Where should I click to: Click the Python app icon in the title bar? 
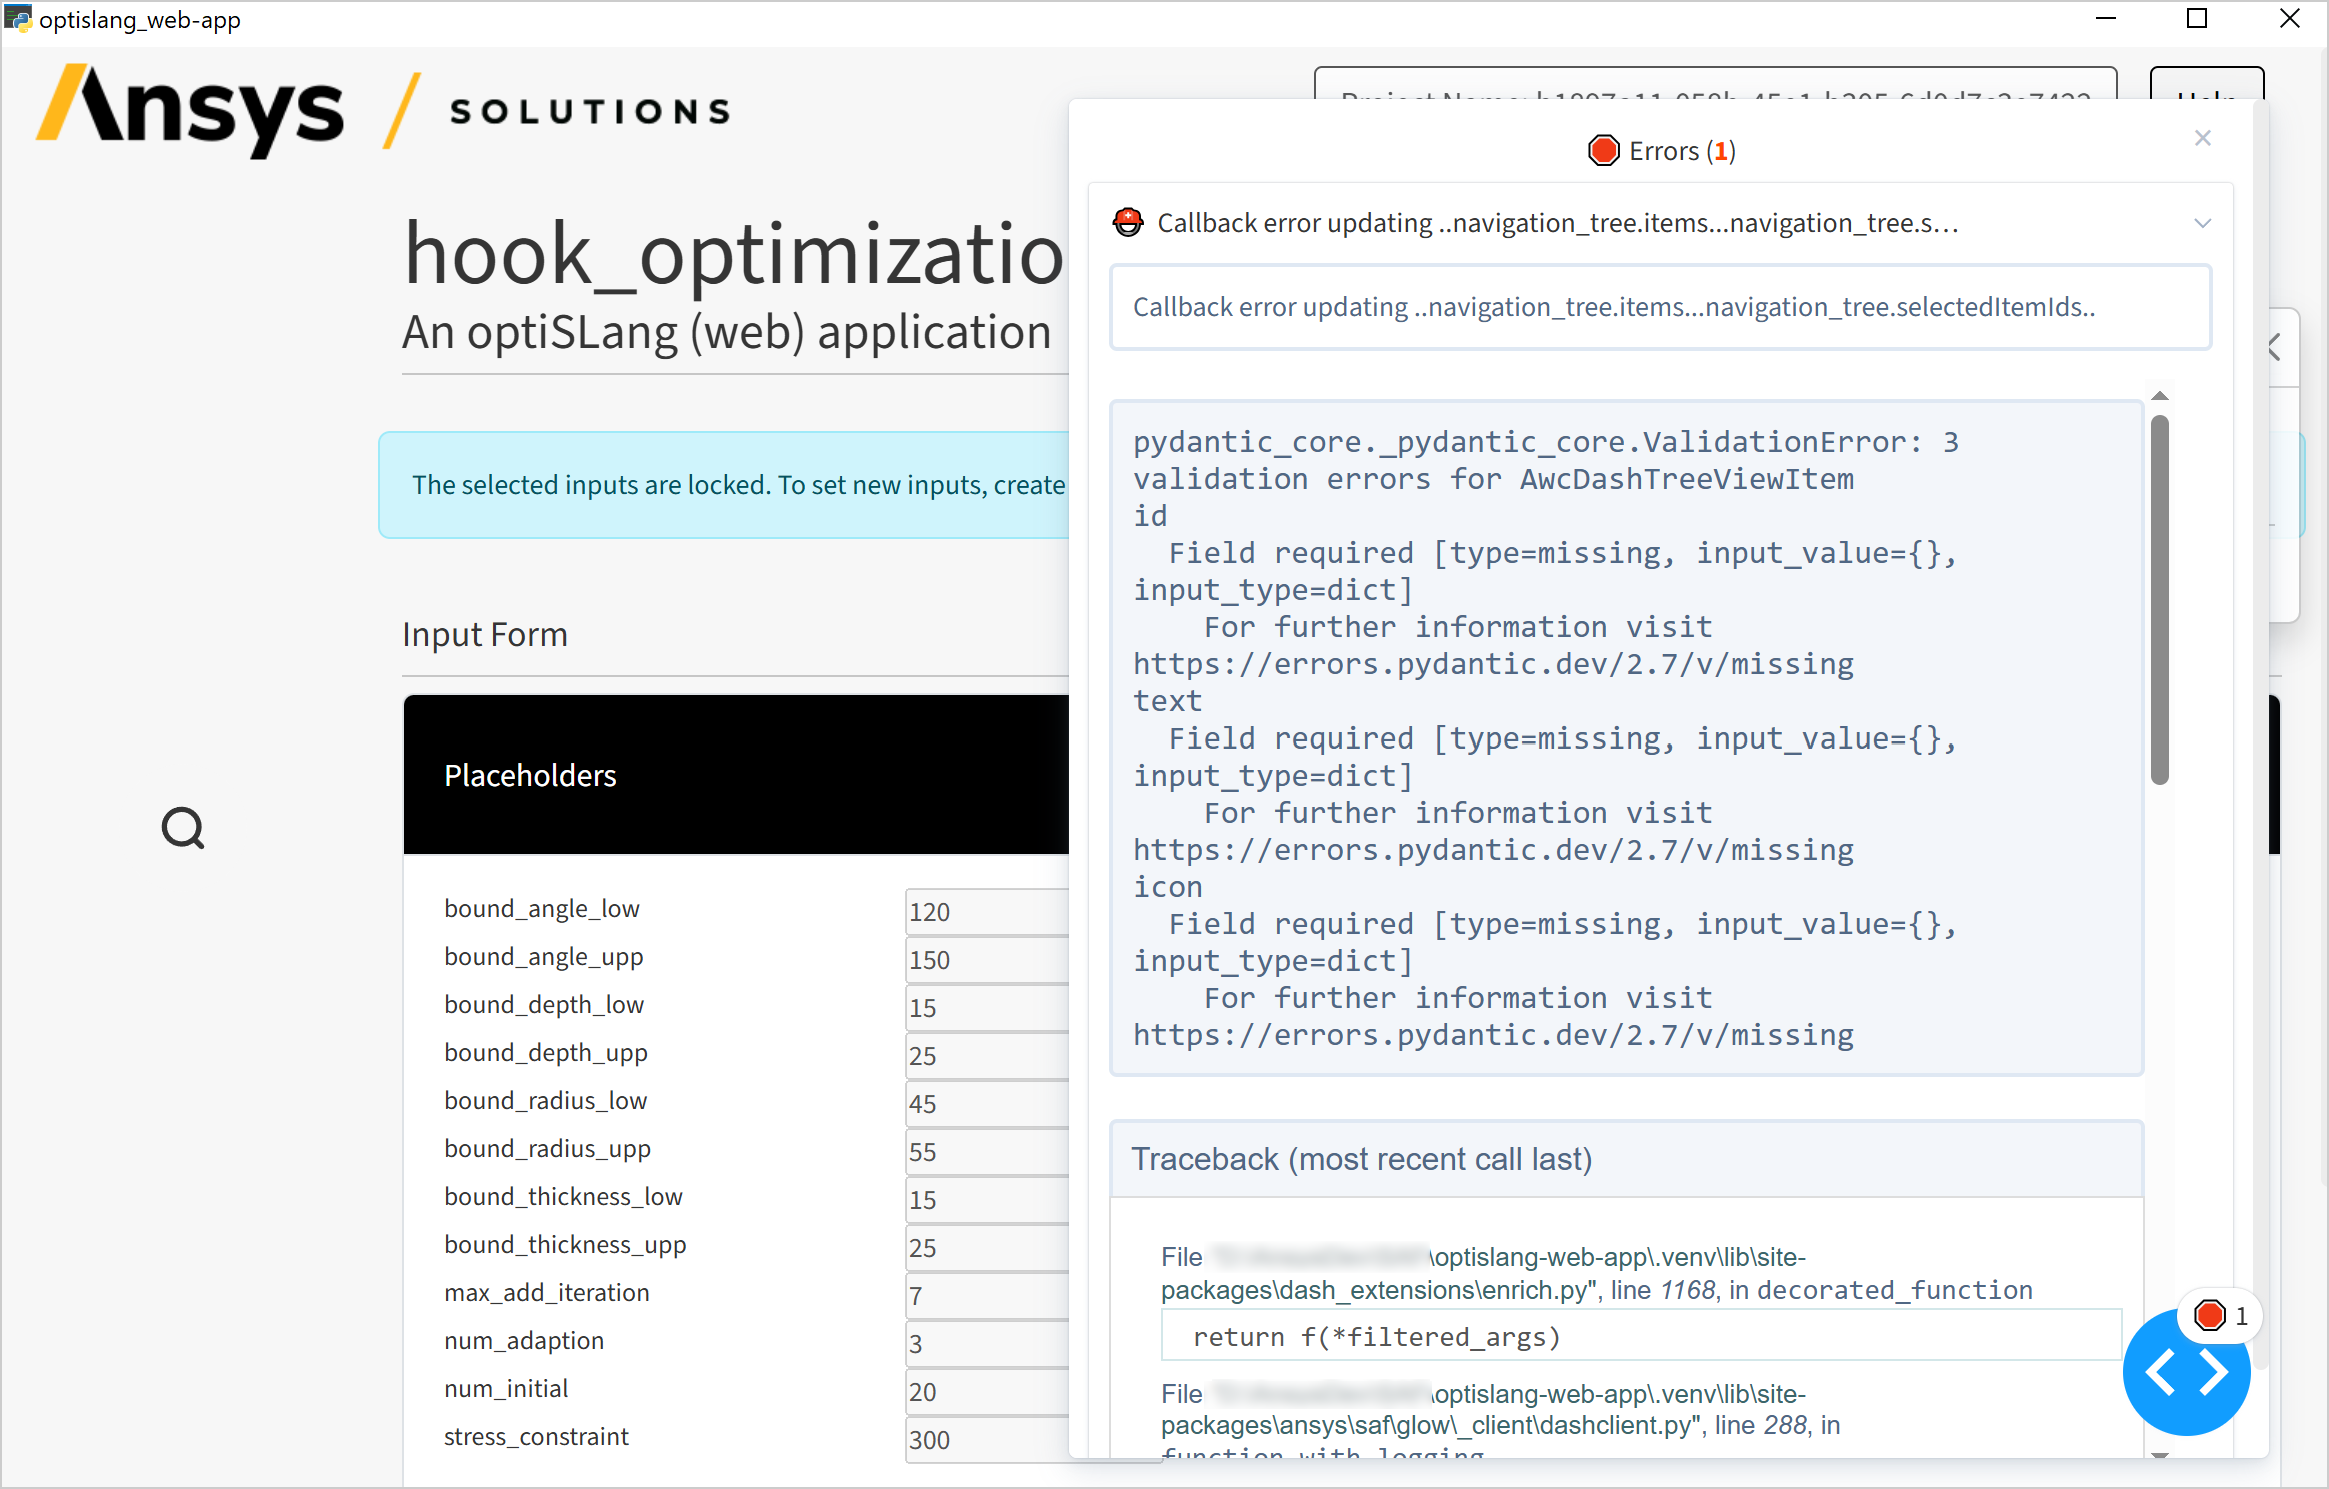pyautogui.click(x=18, y=19)
